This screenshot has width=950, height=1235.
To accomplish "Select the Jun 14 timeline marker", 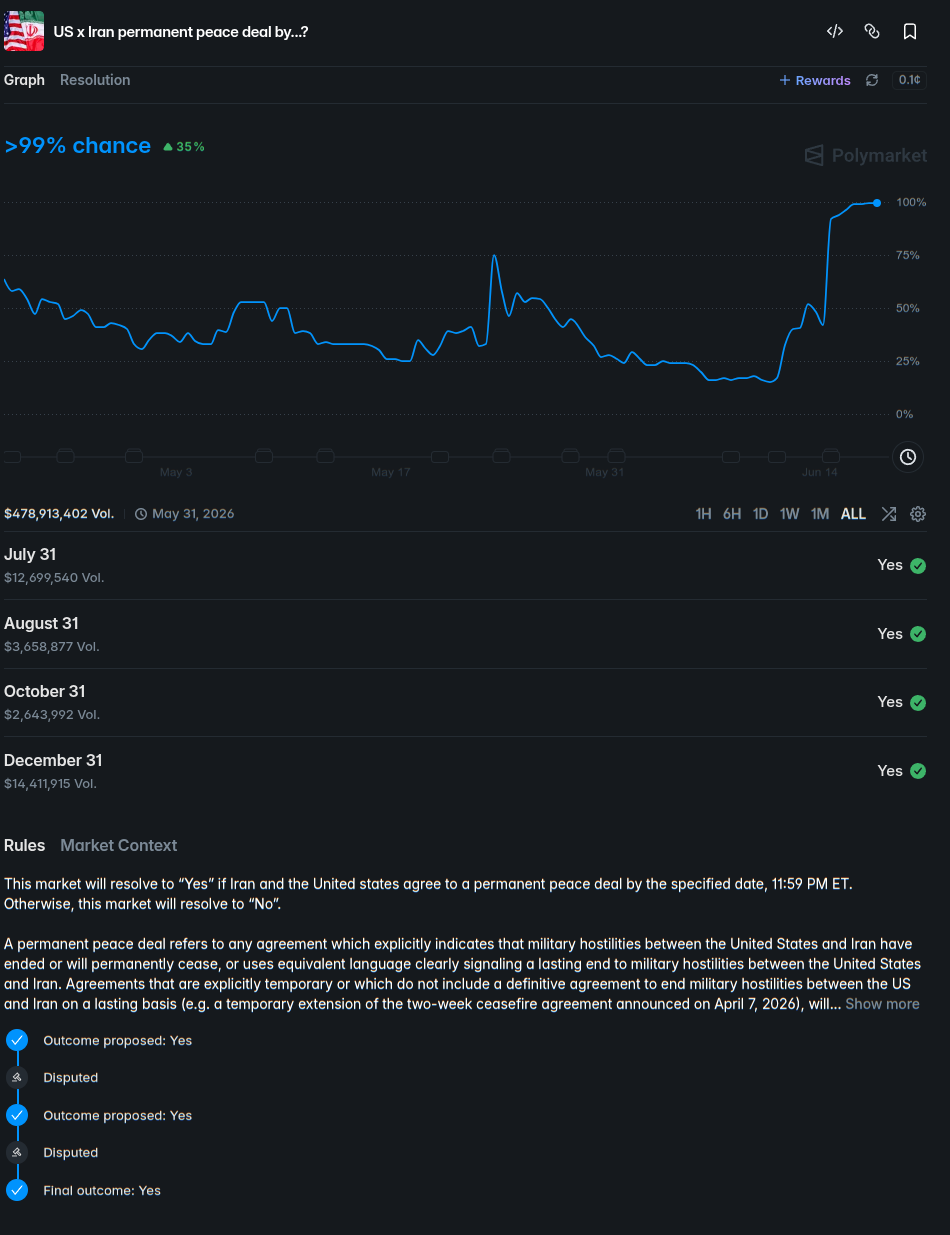I will pos(820,472).
